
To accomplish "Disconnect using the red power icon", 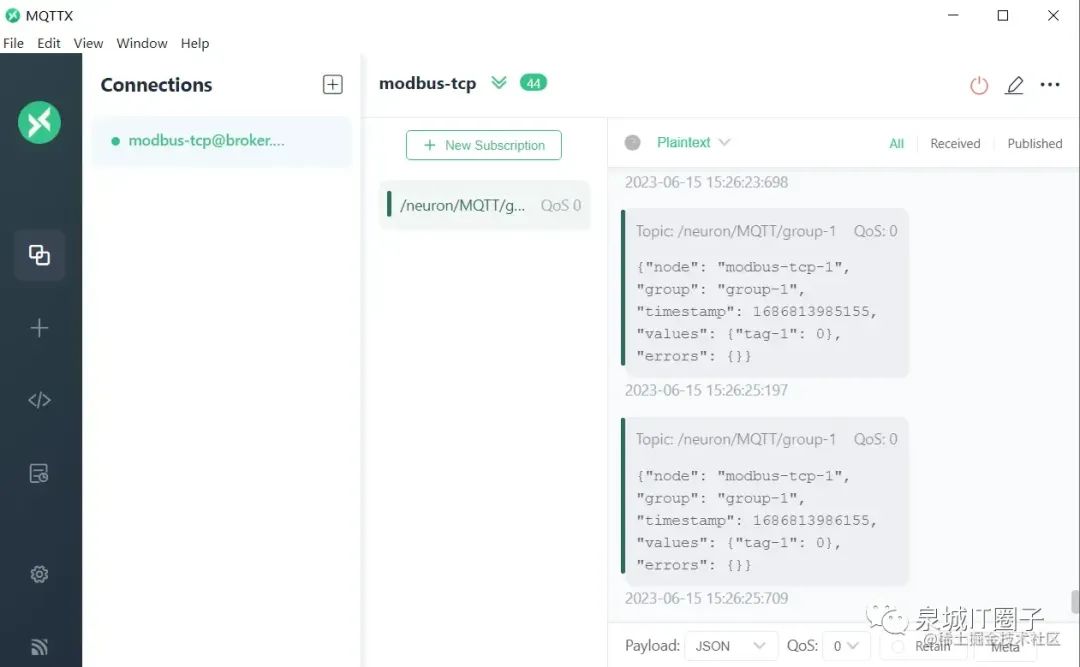I will [979, 85].
